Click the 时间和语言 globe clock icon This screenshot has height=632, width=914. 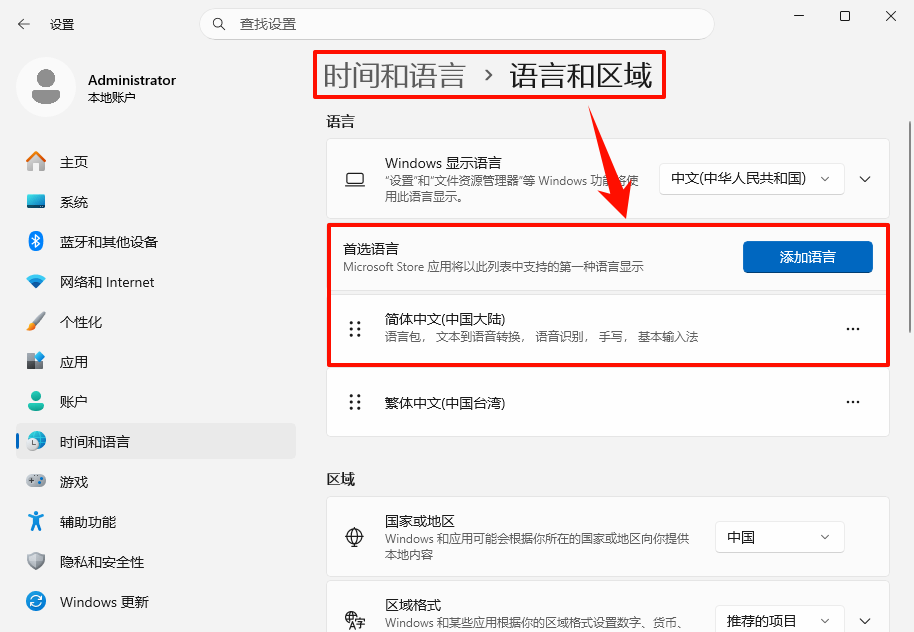point(37,441)
